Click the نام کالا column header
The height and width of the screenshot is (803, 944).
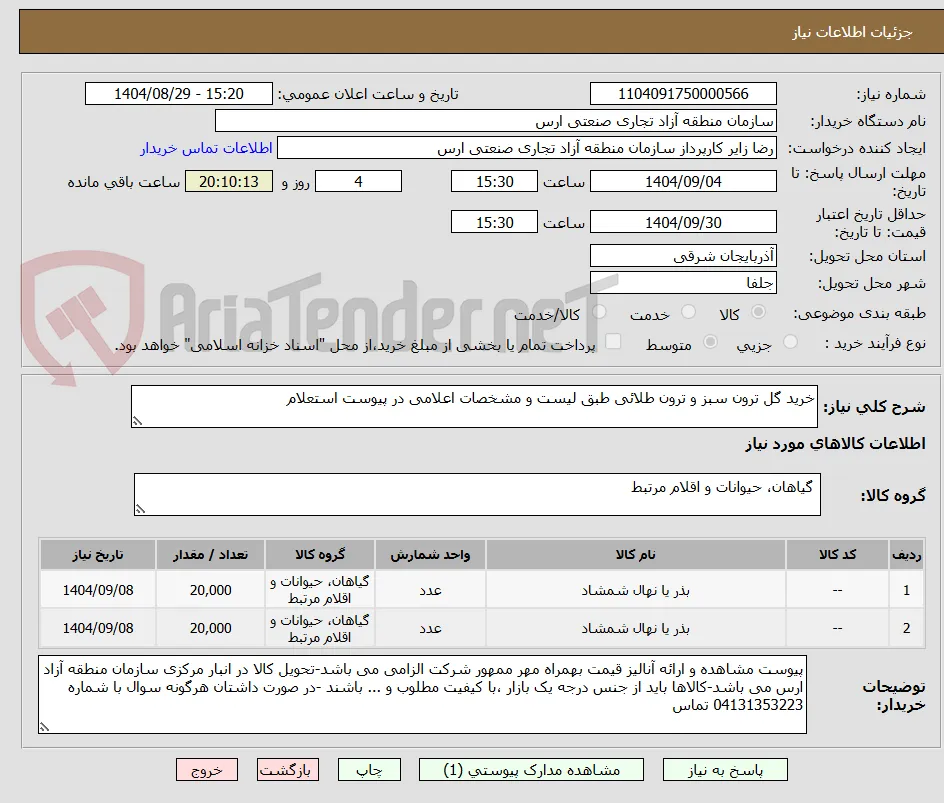point(635,554)
